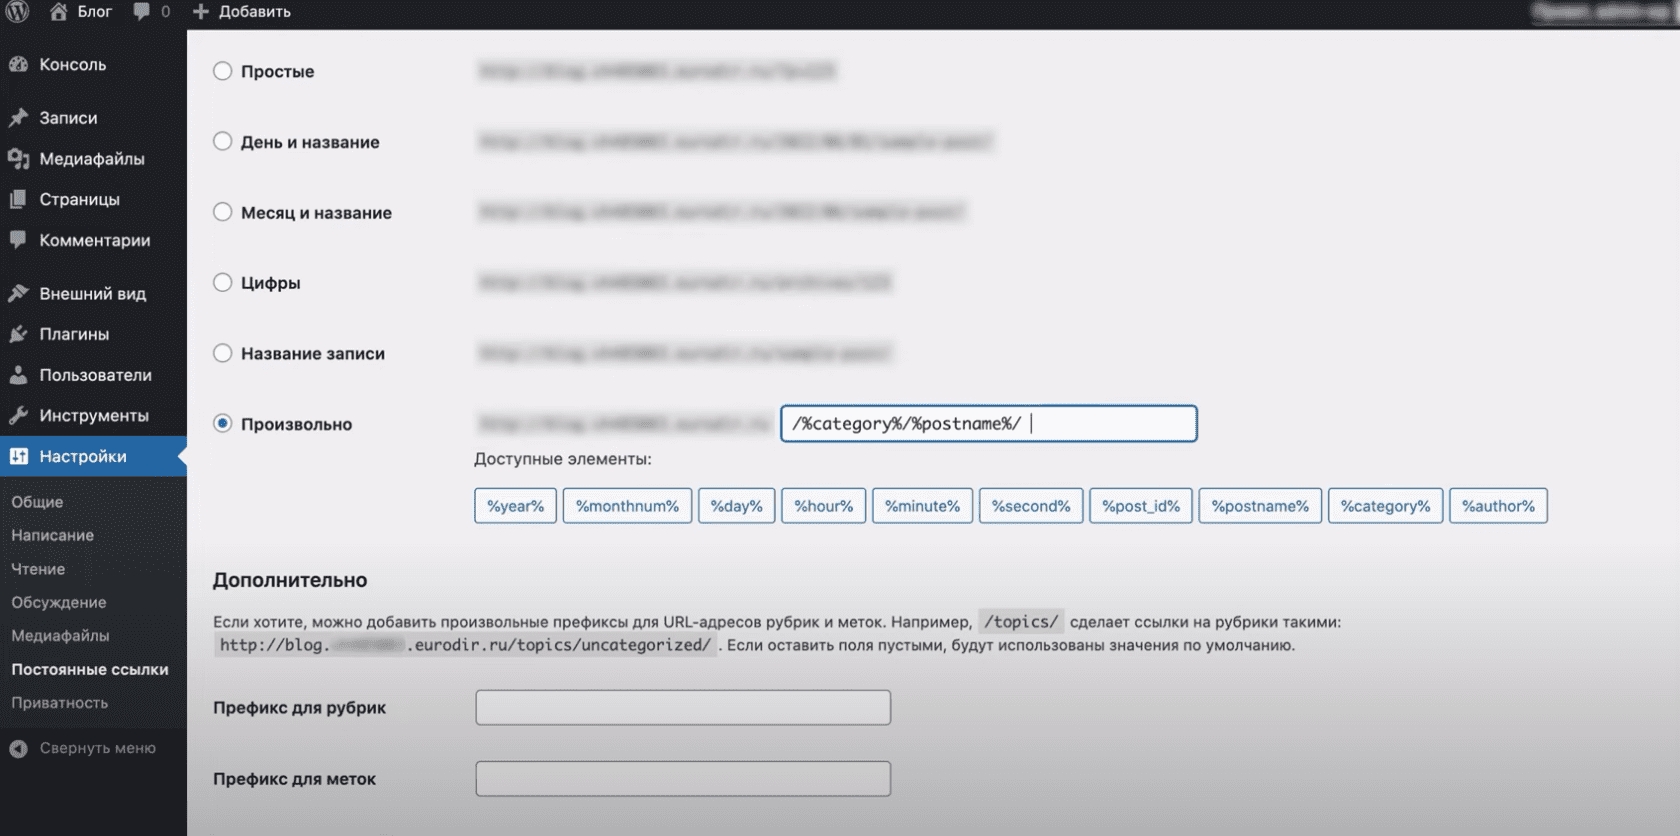Screen dimensions: 1680x836
Task: Click the Страницы pages icon
Action: (x=18, y=199)
